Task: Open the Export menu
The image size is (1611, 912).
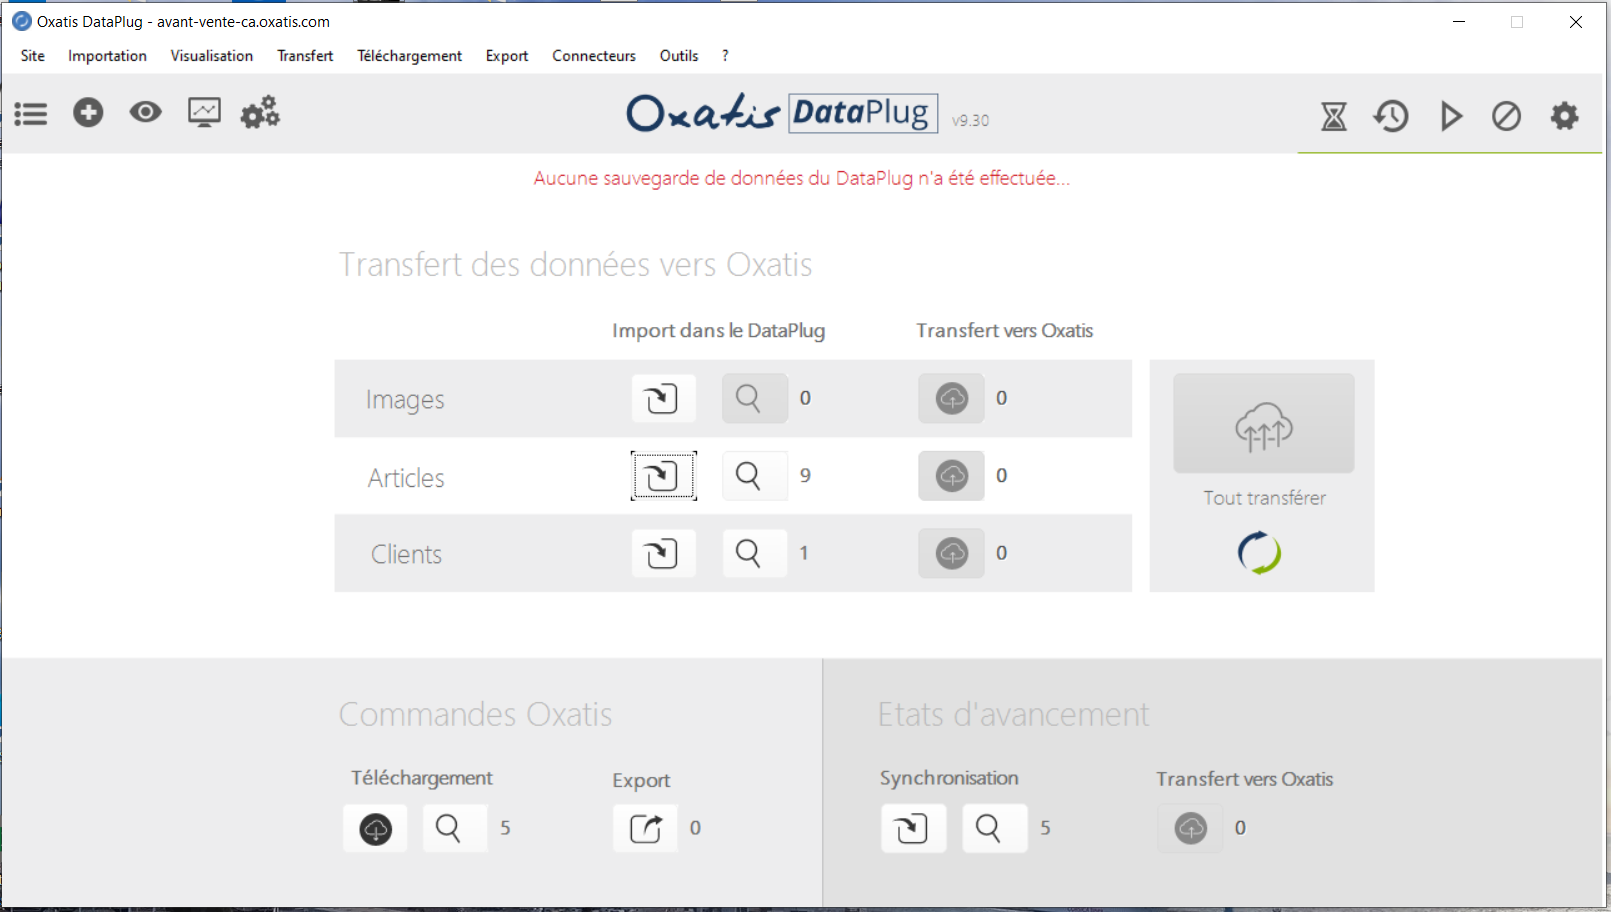Action: [507, 56]
